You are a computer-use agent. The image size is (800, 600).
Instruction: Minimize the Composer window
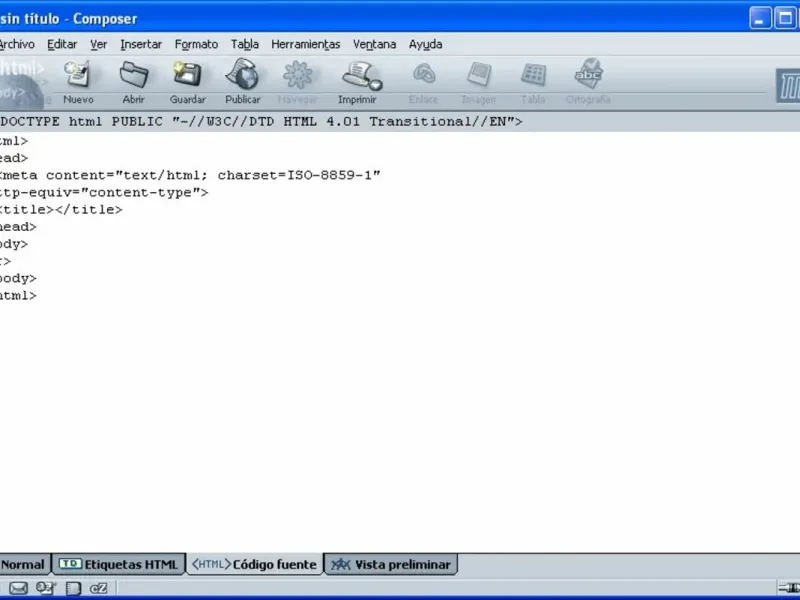[760, 18]
